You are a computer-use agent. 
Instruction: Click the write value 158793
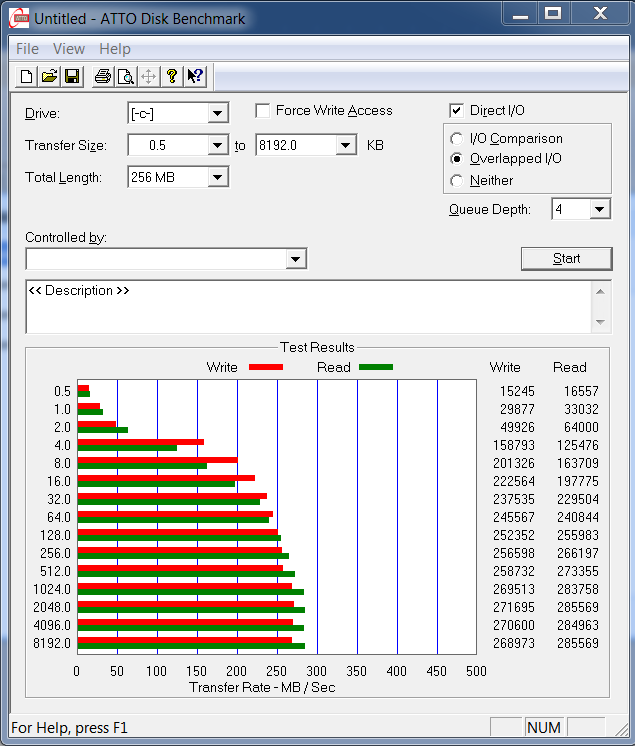coord(514,445)
